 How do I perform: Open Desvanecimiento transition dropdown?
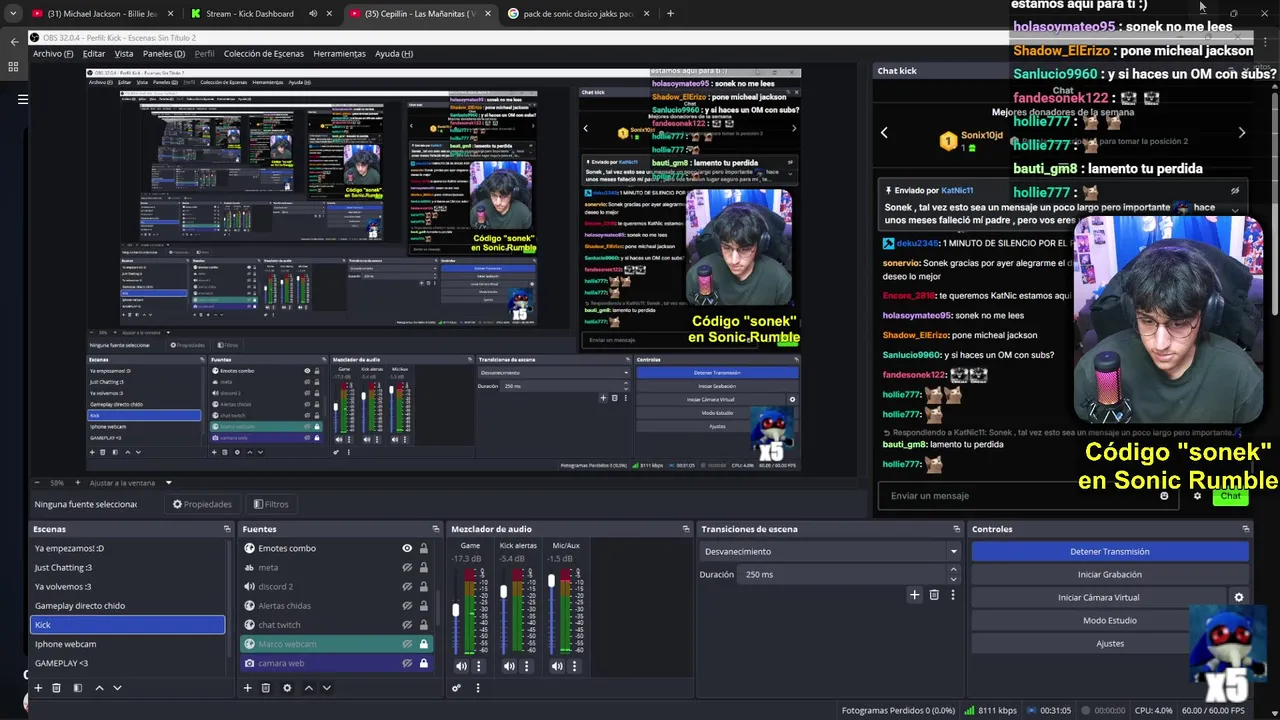pos(830,551)
